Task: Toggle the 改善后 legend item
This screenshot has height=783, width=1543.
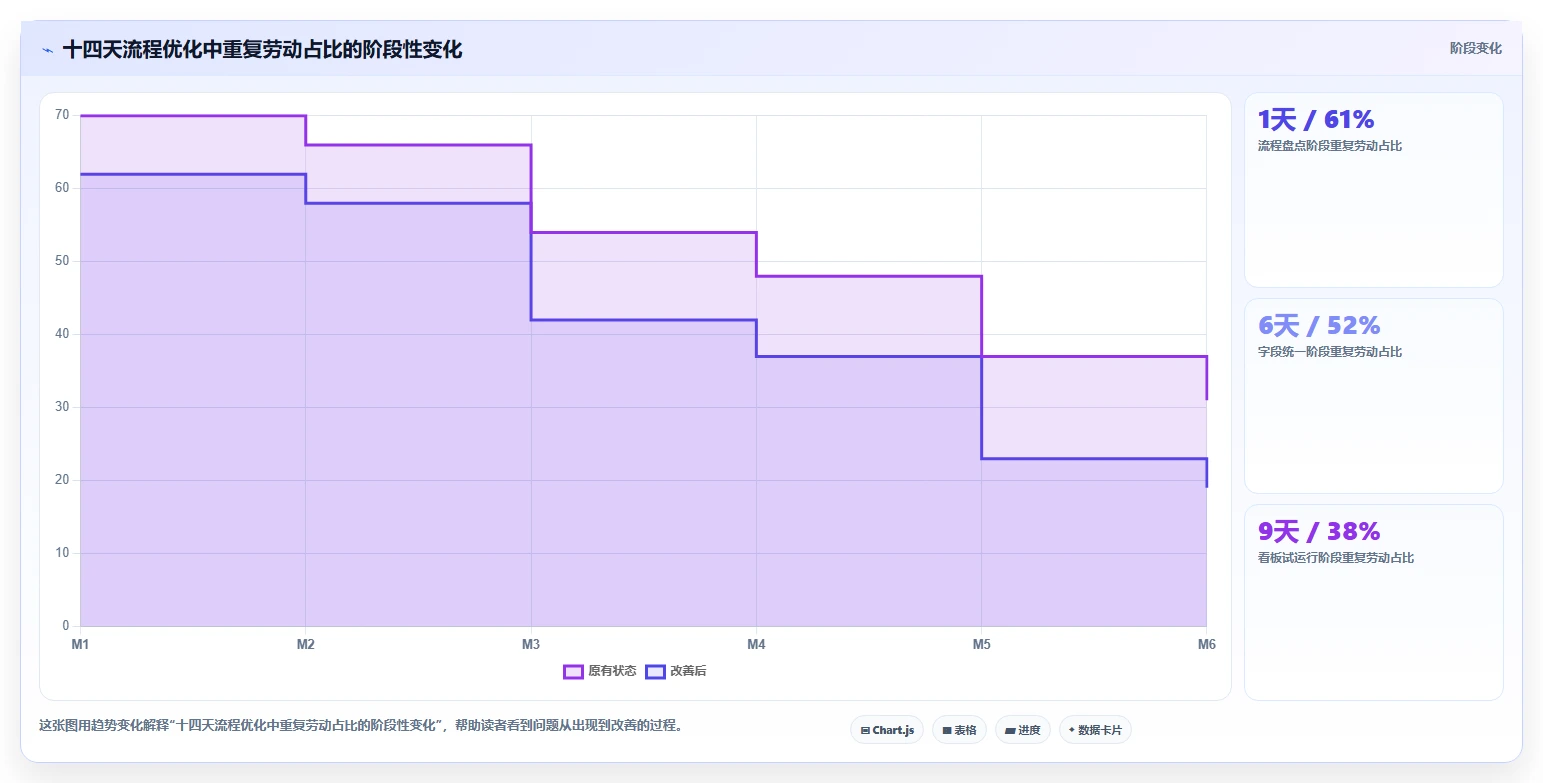Action: [676, 671]
